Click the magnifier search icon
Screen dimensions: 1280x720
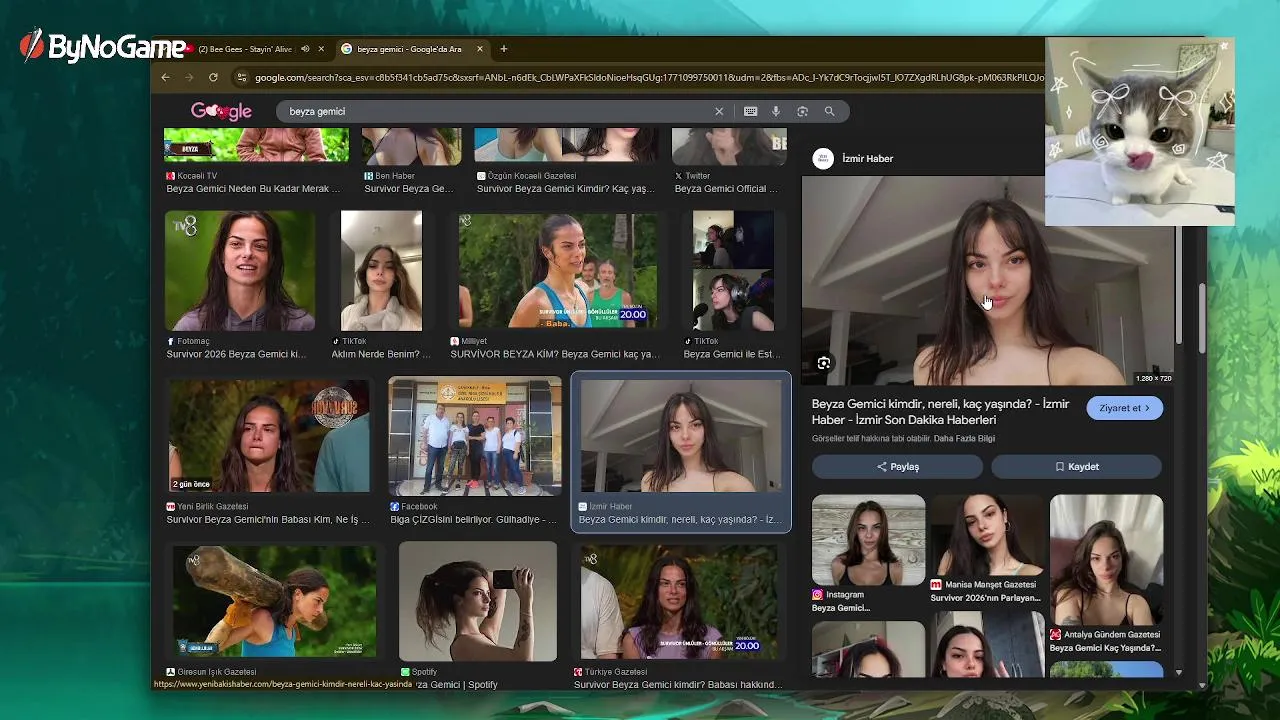coord(829,111)
